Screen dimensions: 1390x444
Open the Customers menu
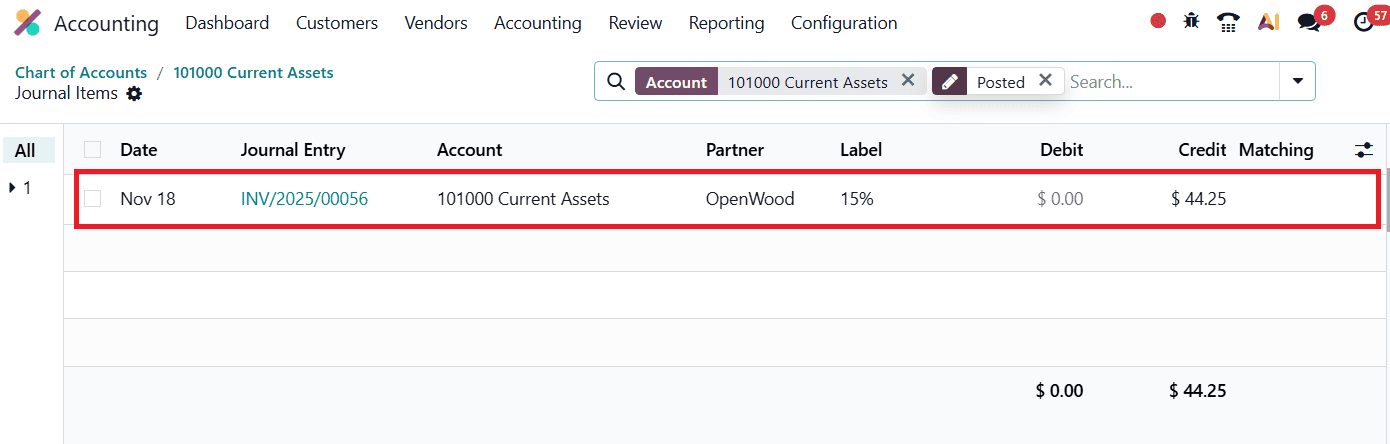(x=337, y=22)
